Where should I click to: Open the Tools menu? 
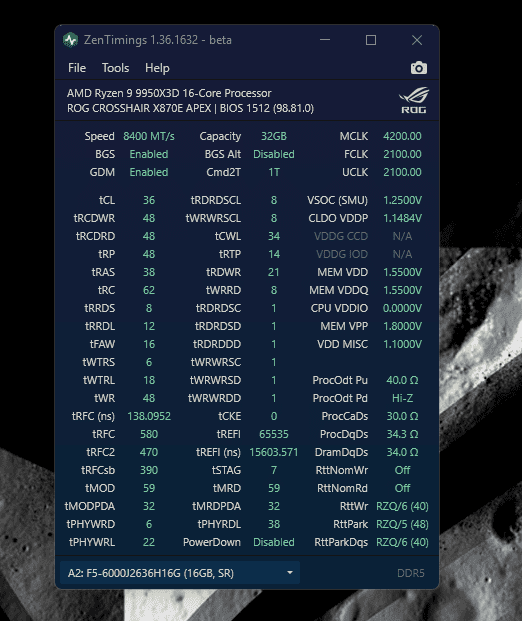115,68
